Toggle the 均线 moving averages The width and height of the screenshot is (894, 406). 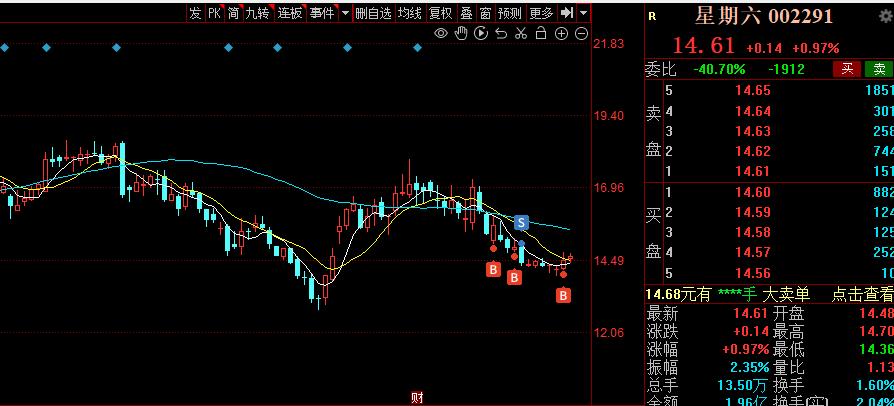pyautogui.click(x=409, y=13)
